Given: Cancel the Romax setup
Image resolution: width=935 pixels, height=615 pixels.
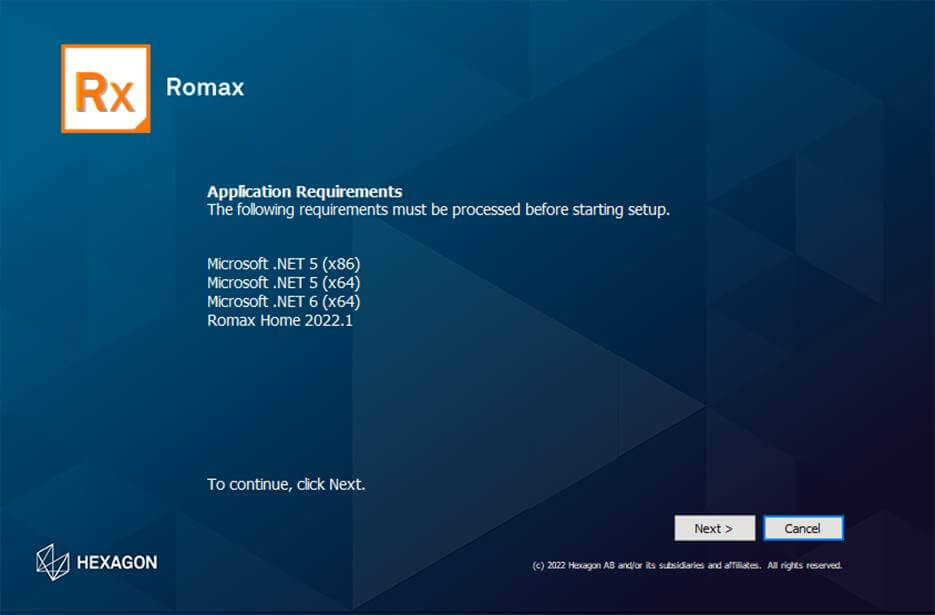Looking at the screenshot, I should click(802, 528).
